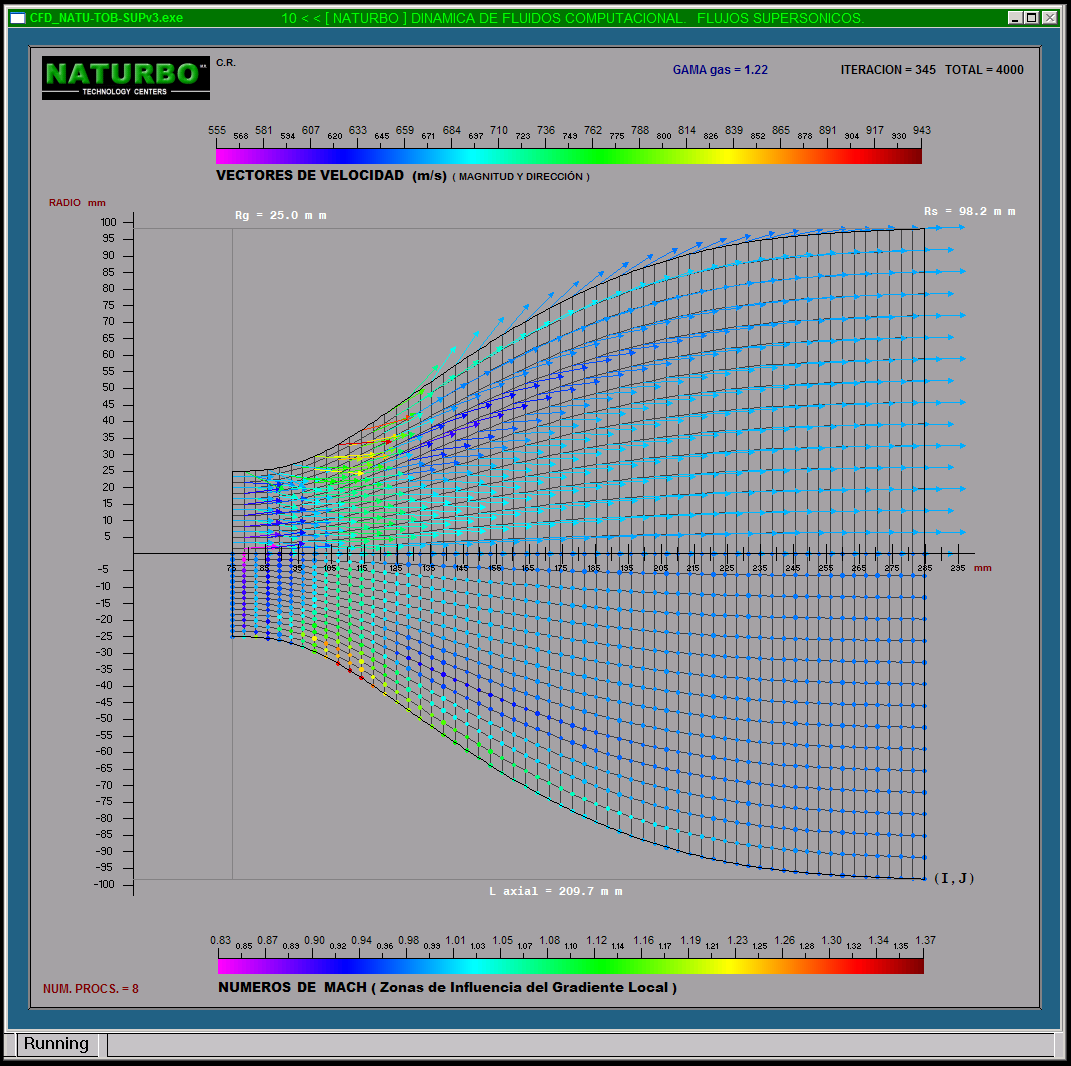Click the TOTAL = 4000 value
The width and height of the screenshot is (1071, 1066).
[984, 70]
